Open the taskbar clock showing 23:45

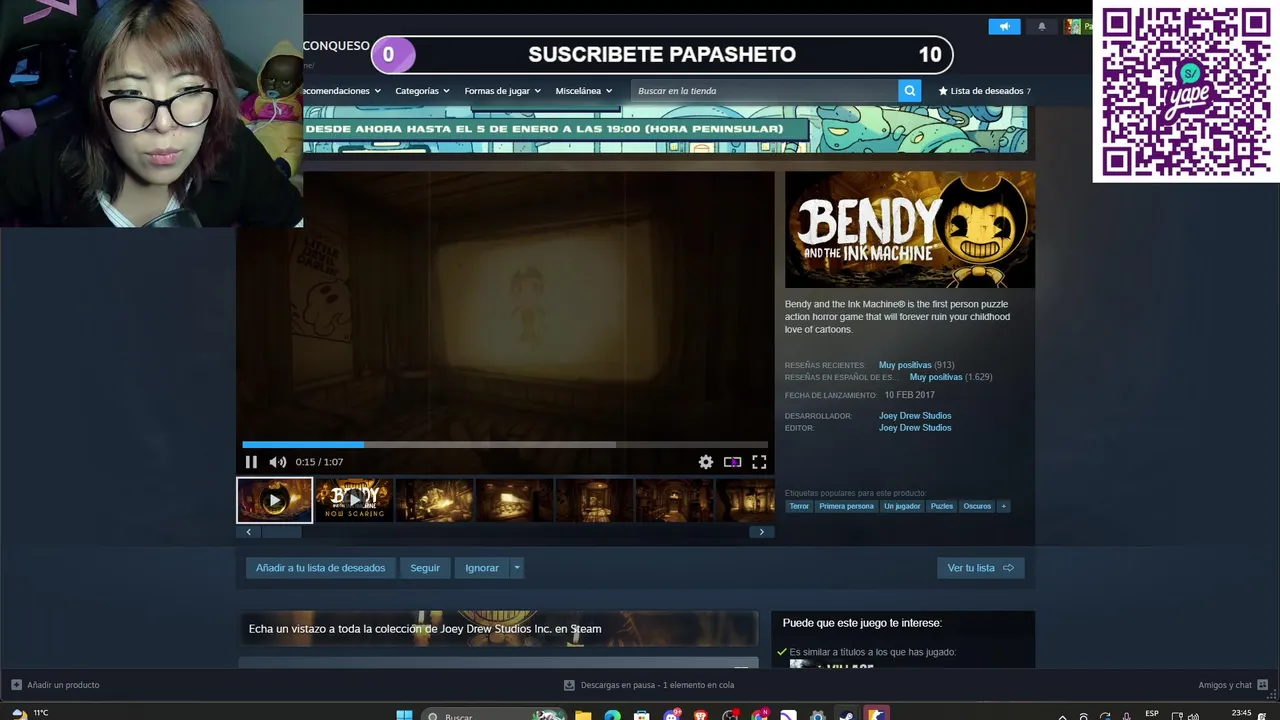click(1241, 714)
